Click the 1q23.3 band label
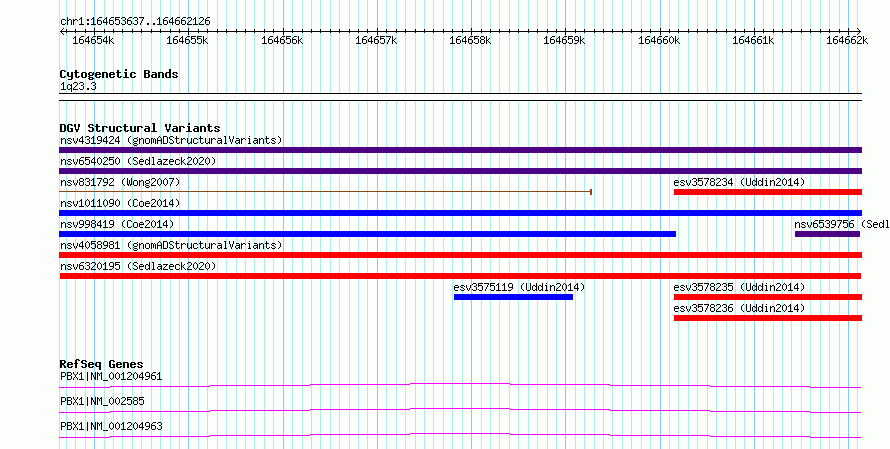The height and width of the screenshot is (449, 890). [78, 87]
